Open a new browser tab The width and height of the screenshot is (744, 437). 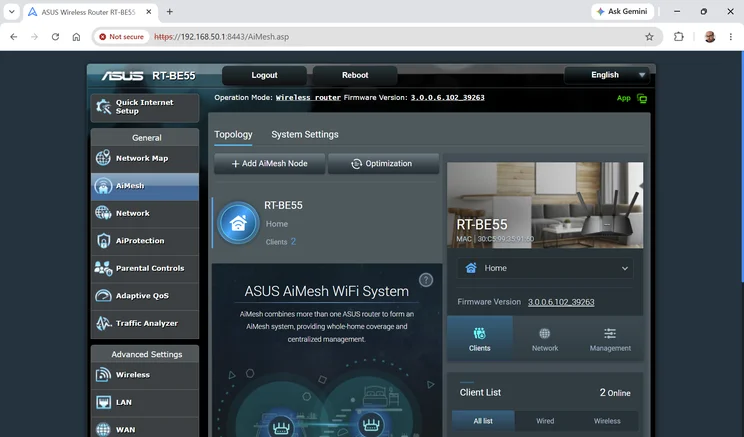click(x=169, y=12)
